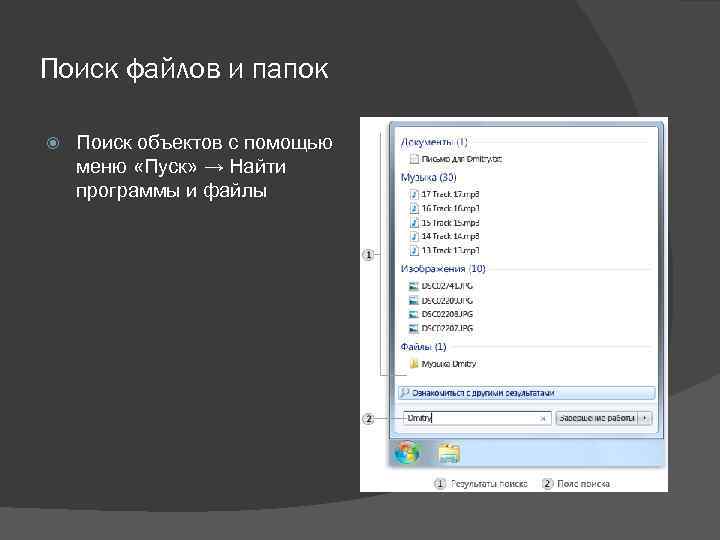Image resolution: width=720 pixels, height=540 pixels.
Task: Click the folder icon of Музыка Dmitry
Action: pos(413,364)
